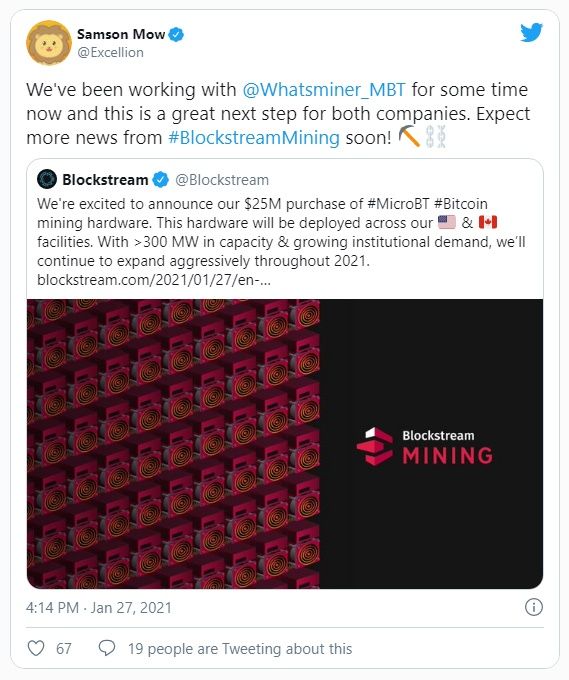
Task: Click the Blockstream round avatar icon
Action: (x=47, y=179)
